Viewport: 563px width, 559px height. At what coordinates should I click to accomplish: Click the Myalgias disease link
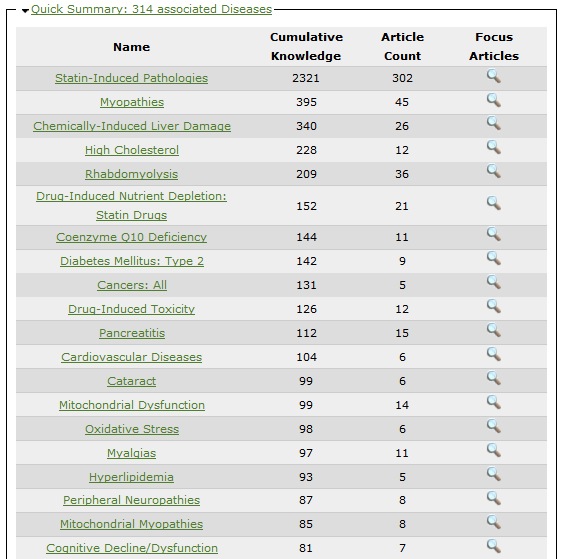point(131,453)
